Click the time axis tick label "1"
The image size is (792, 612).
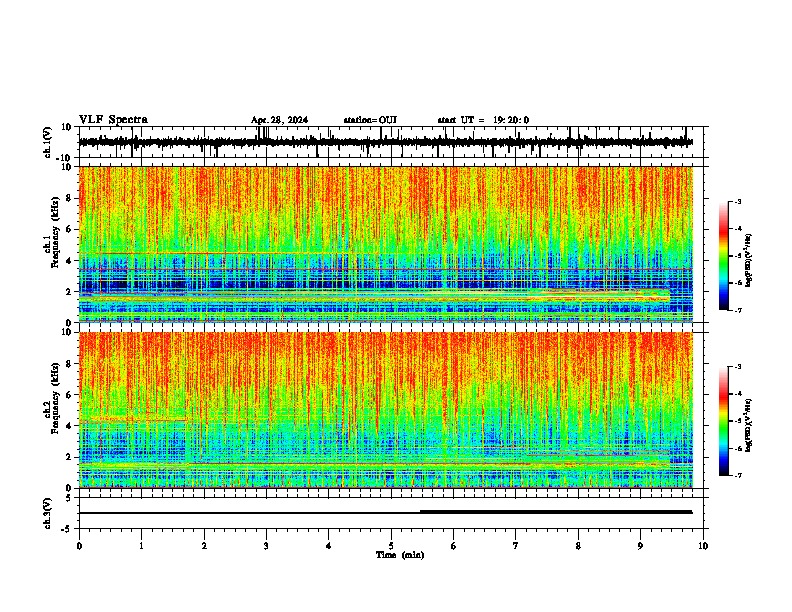click(x=141, y=546)
